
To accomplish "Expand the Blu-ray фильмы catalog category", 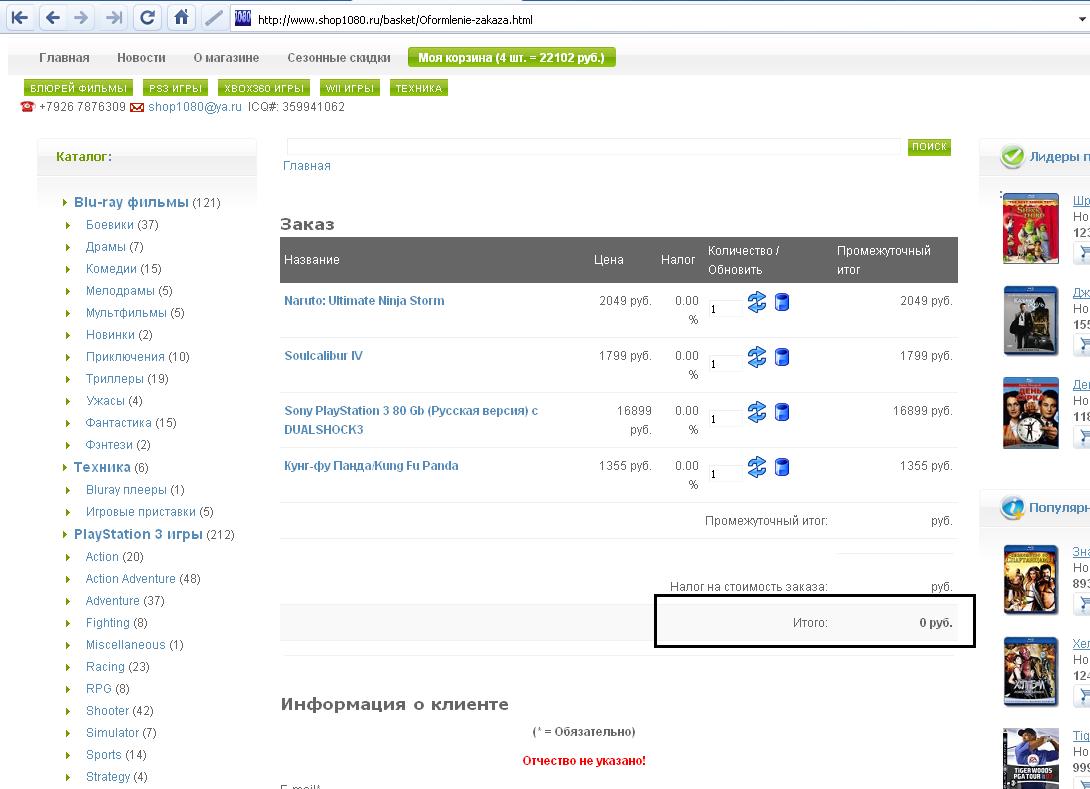I will coord(131,202).
